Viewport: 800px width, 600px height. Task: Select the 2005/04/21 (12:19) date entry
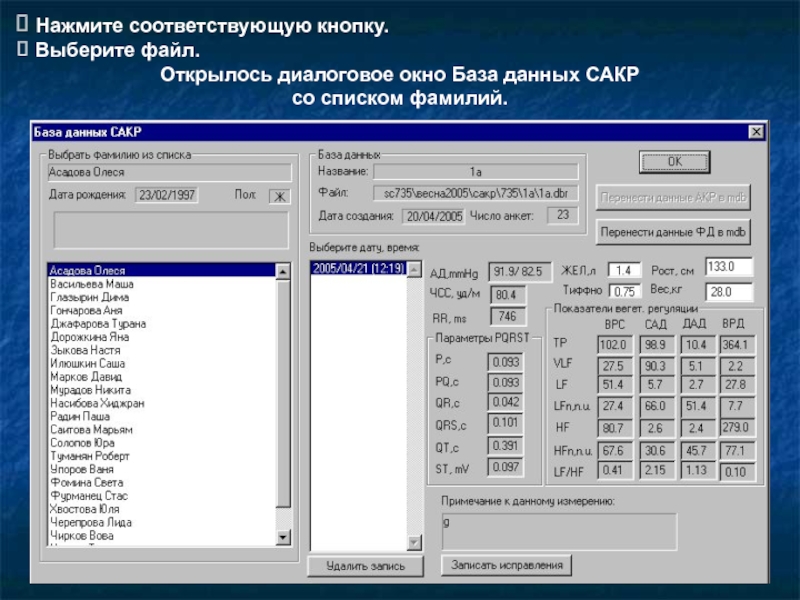pyautogui.click(x=357, y=268)
